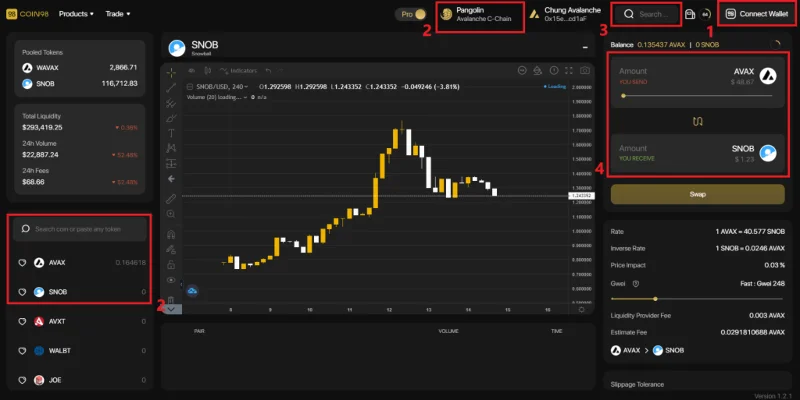Adjust the send amount slider

(x=697, y=95)
